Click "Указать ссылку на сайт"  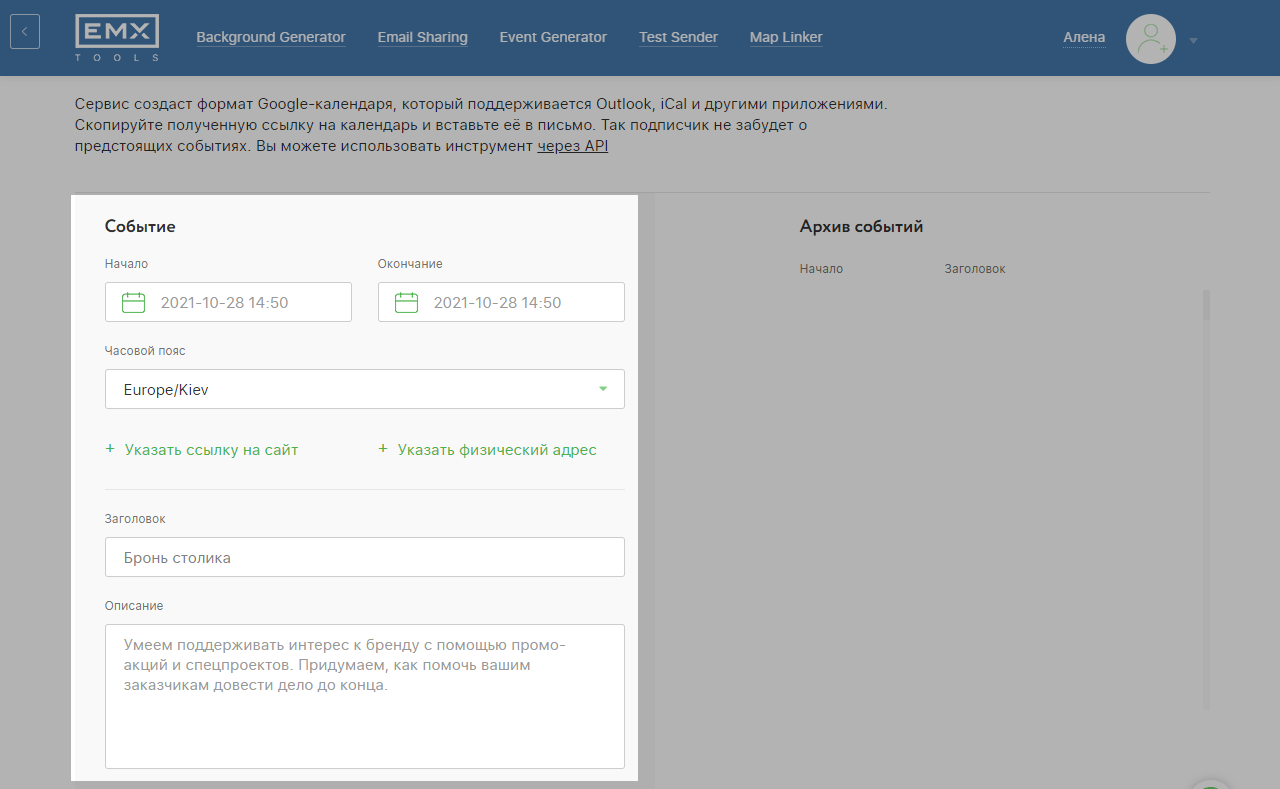[211, 450]
